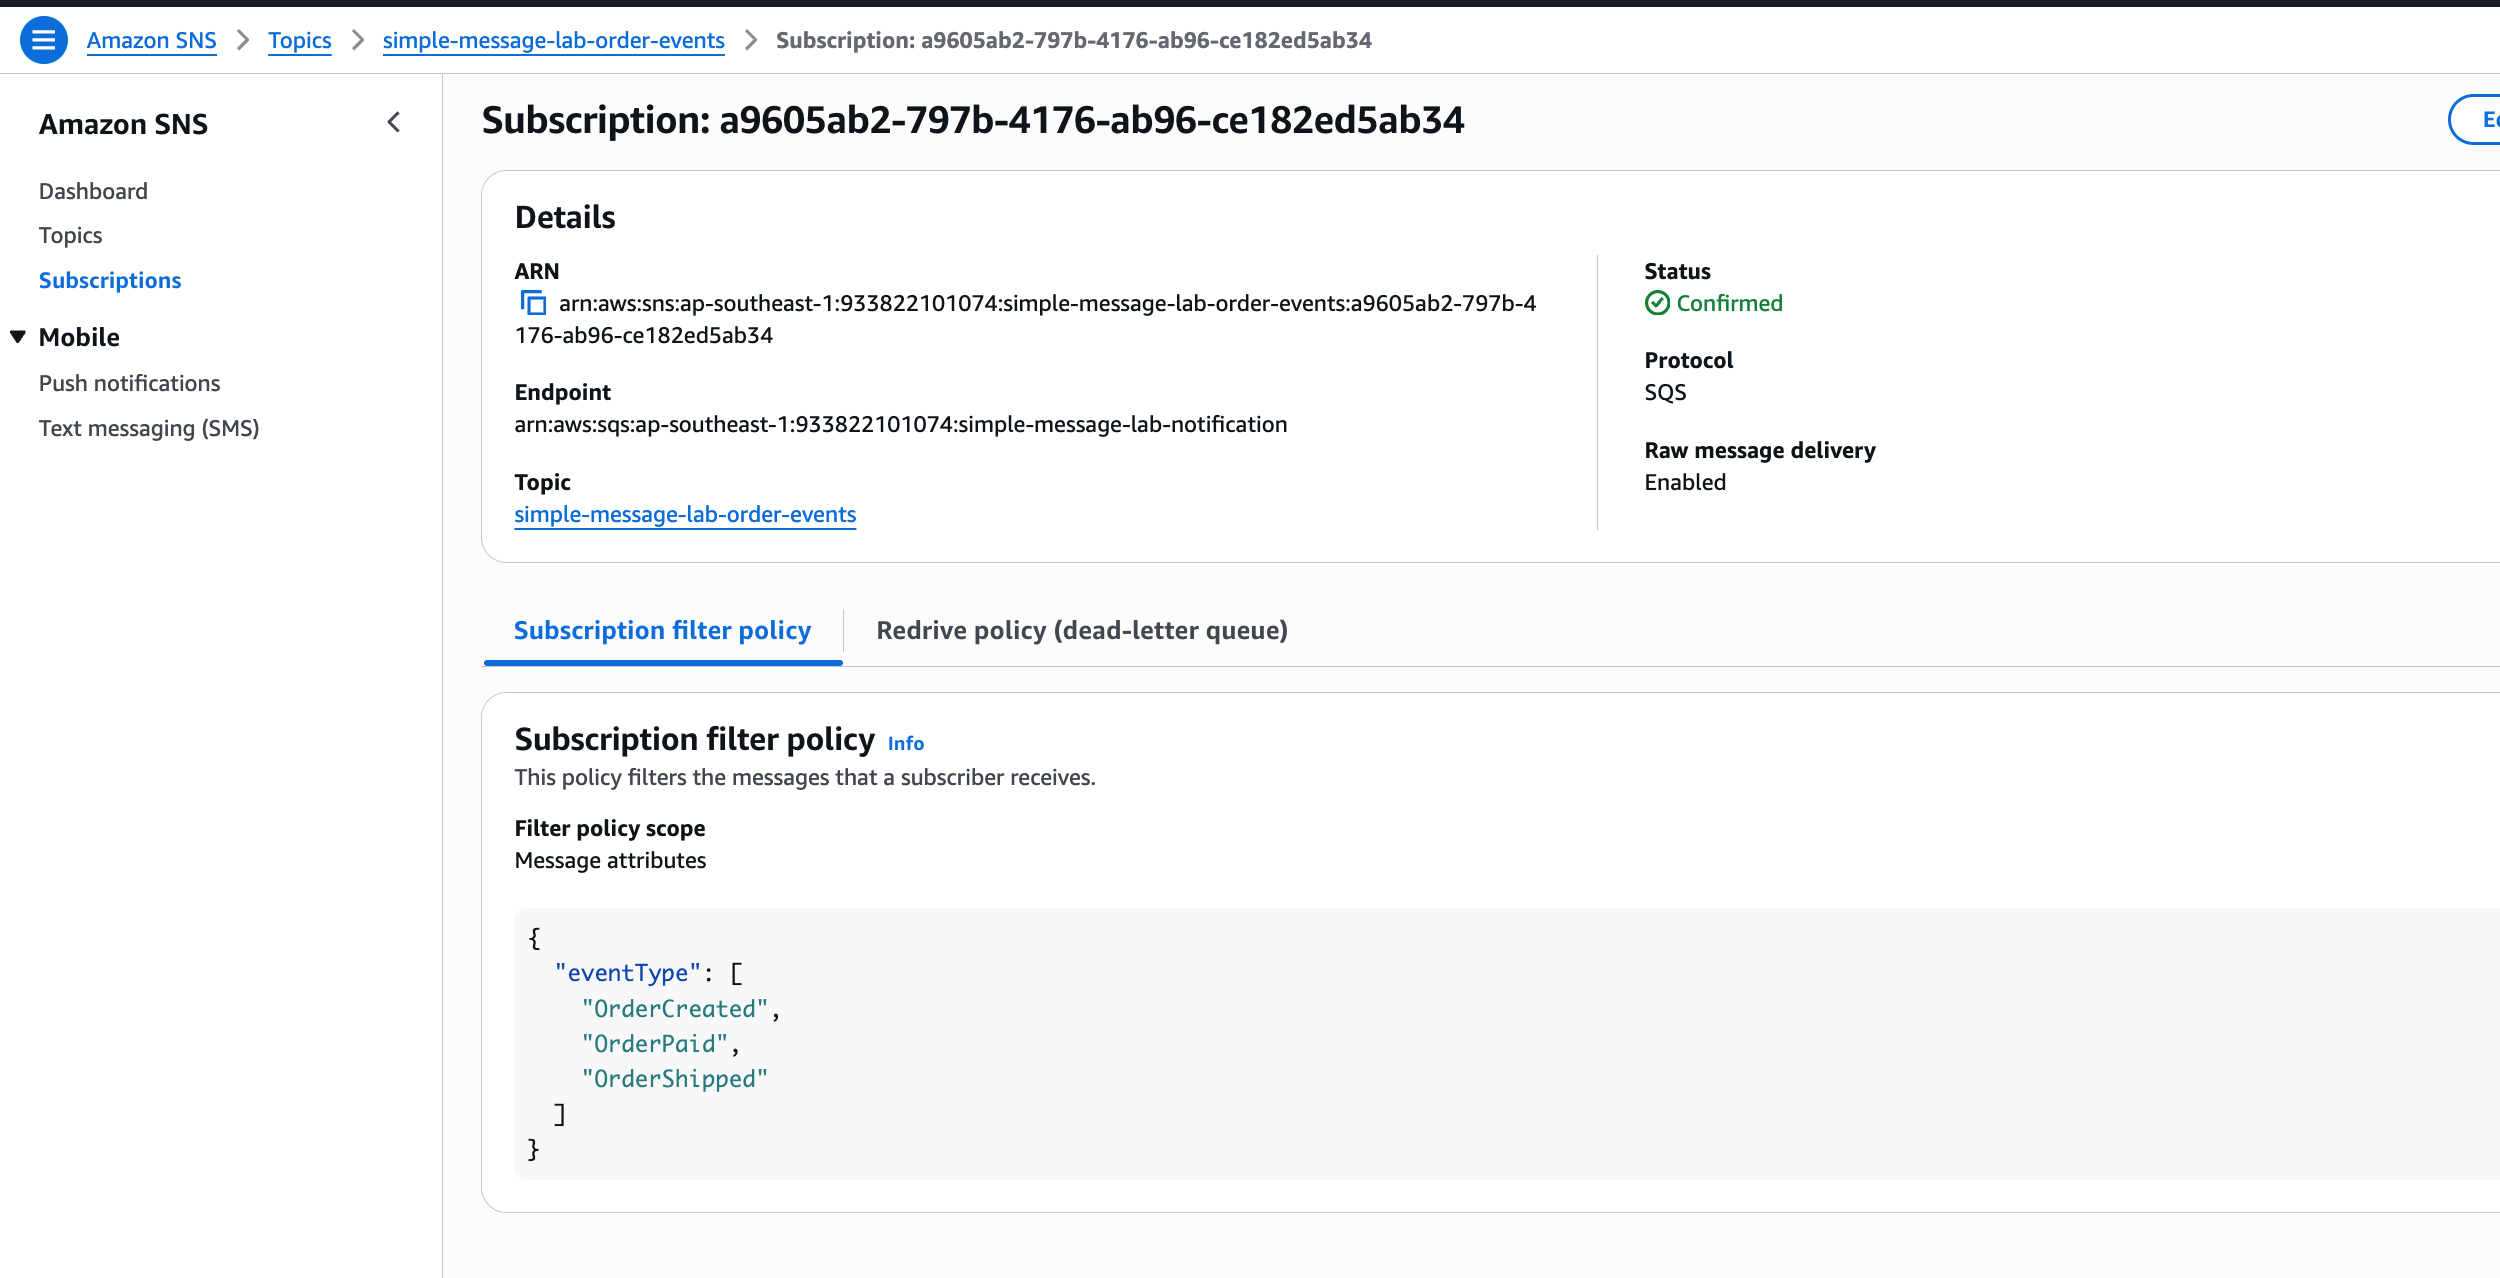The width and height of the screenshot is (2500, 1278).
Task: Select the Subscription filter policy tab
Action: pyautogui.click(x=662, y=631)
